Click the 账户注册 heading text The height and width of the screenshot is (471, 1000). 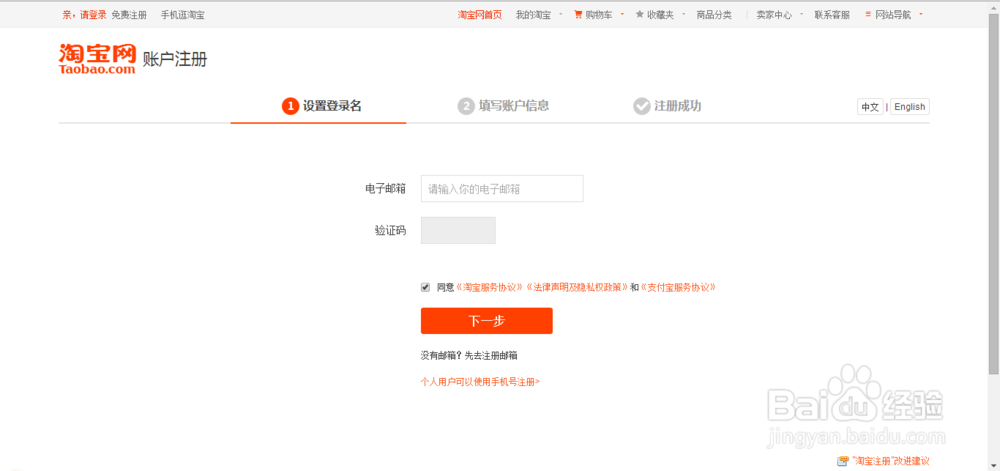[x=175, y=60]
